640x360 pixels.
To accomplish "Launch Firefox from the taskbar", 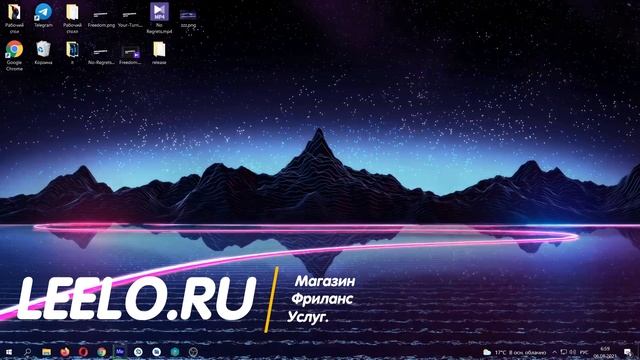I will 64,352.
